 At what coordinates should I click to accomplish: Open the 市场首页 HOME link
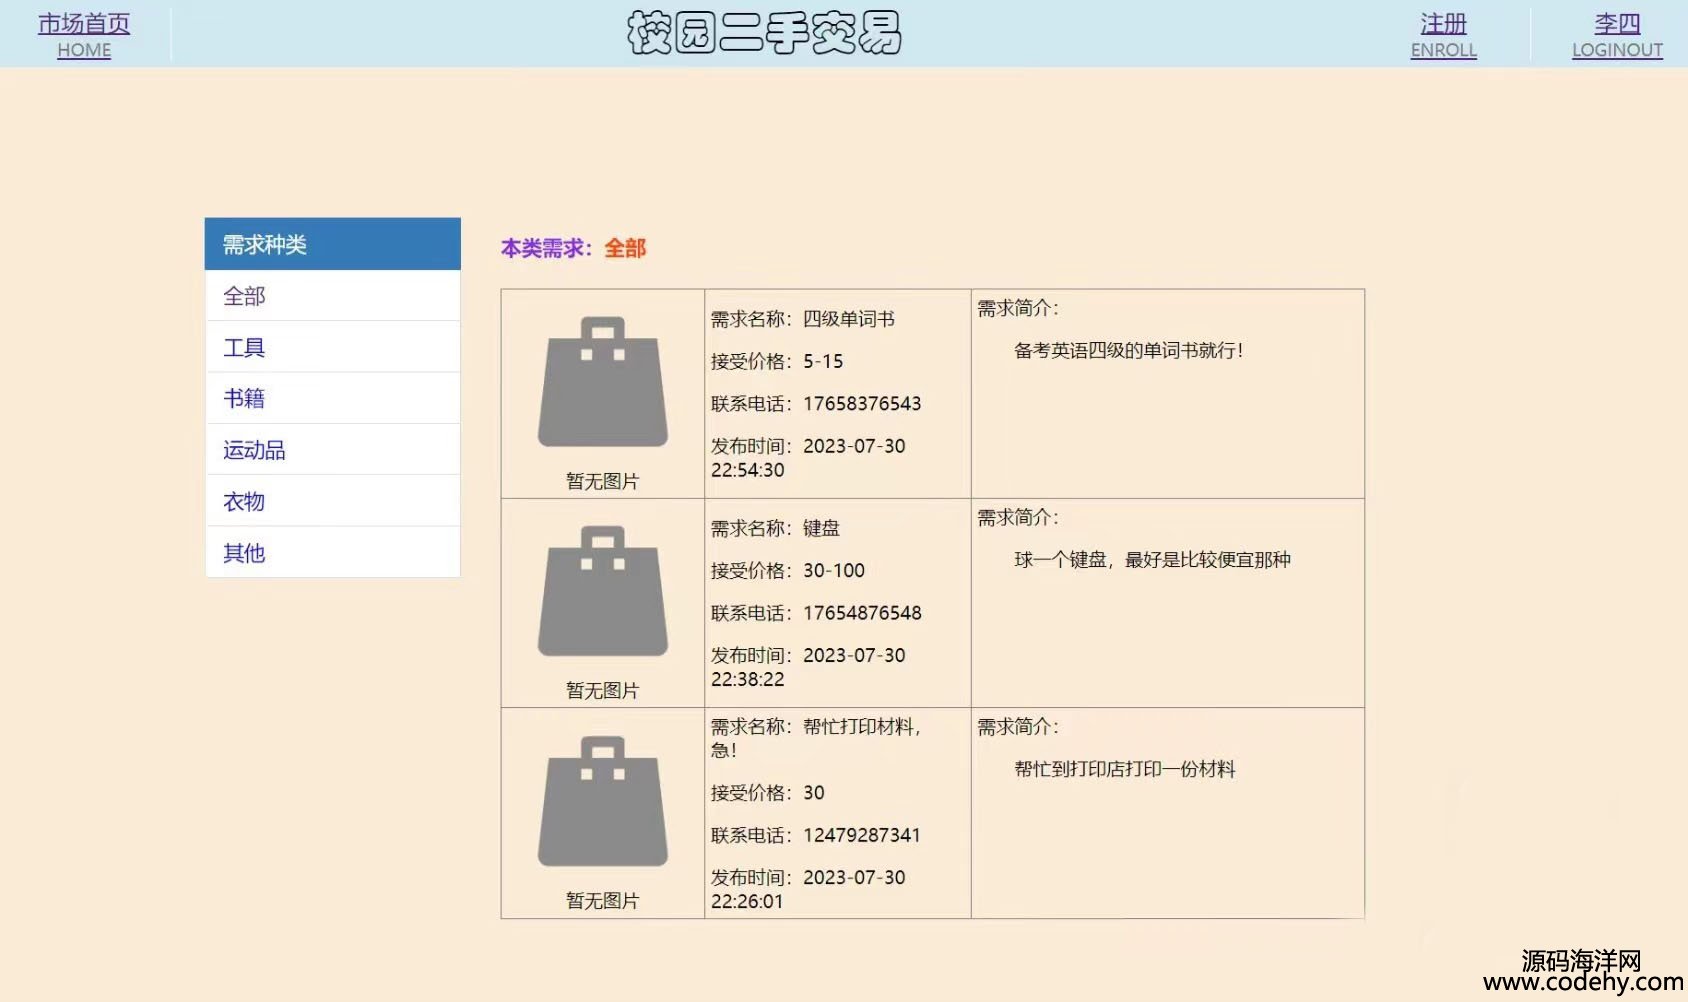click(84, 35)
